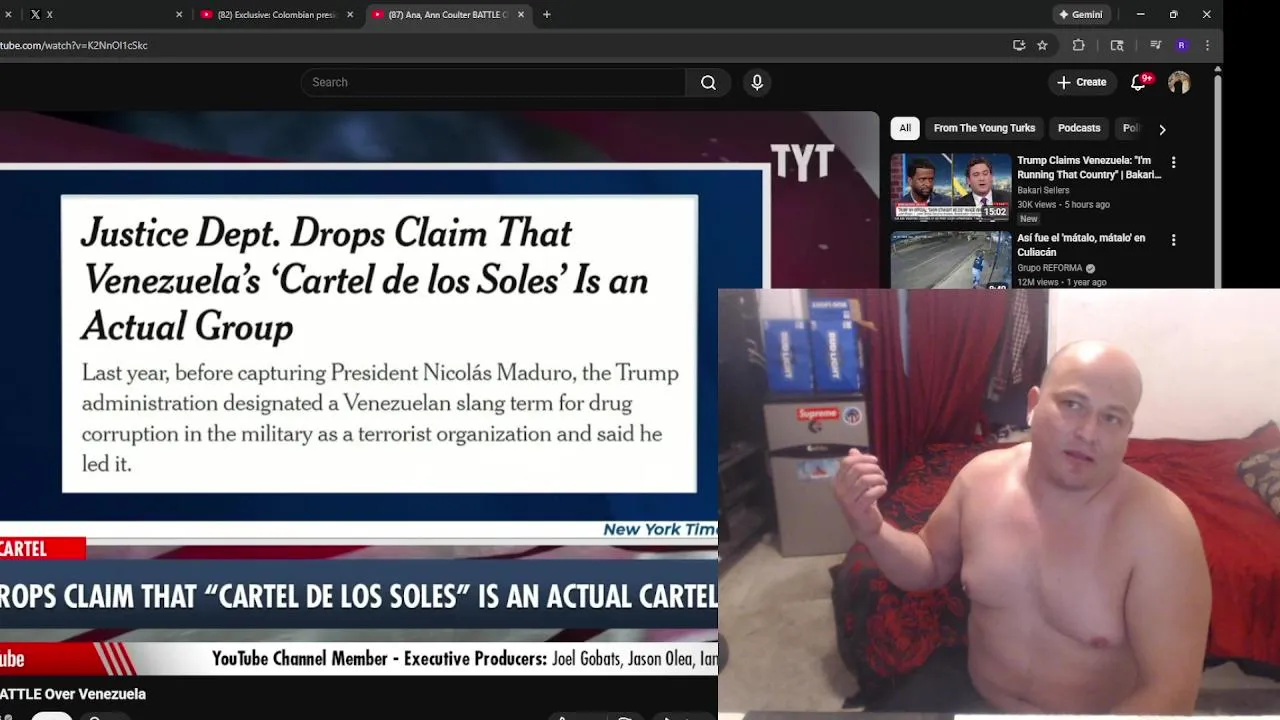This screenshot has width=1280, height=720.
Task: Switch to the Exclusive: Colombian president tab
Action: [276, 14]
